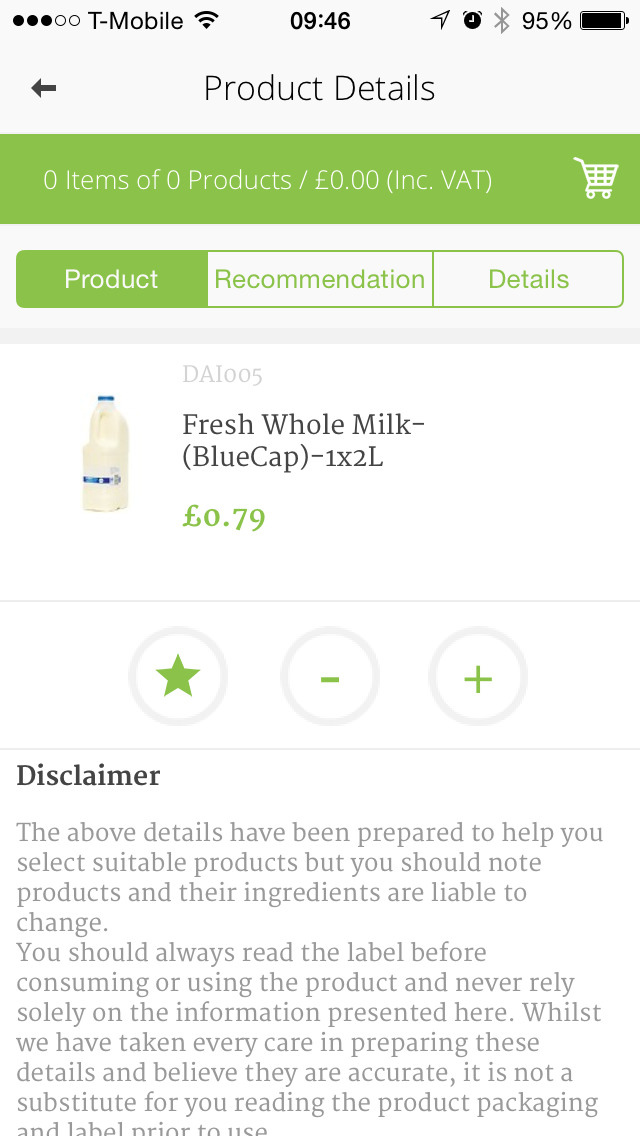Increase quantity with plus button
Image resolution: width=640 pixels, height=1136 pixels.
478,677
